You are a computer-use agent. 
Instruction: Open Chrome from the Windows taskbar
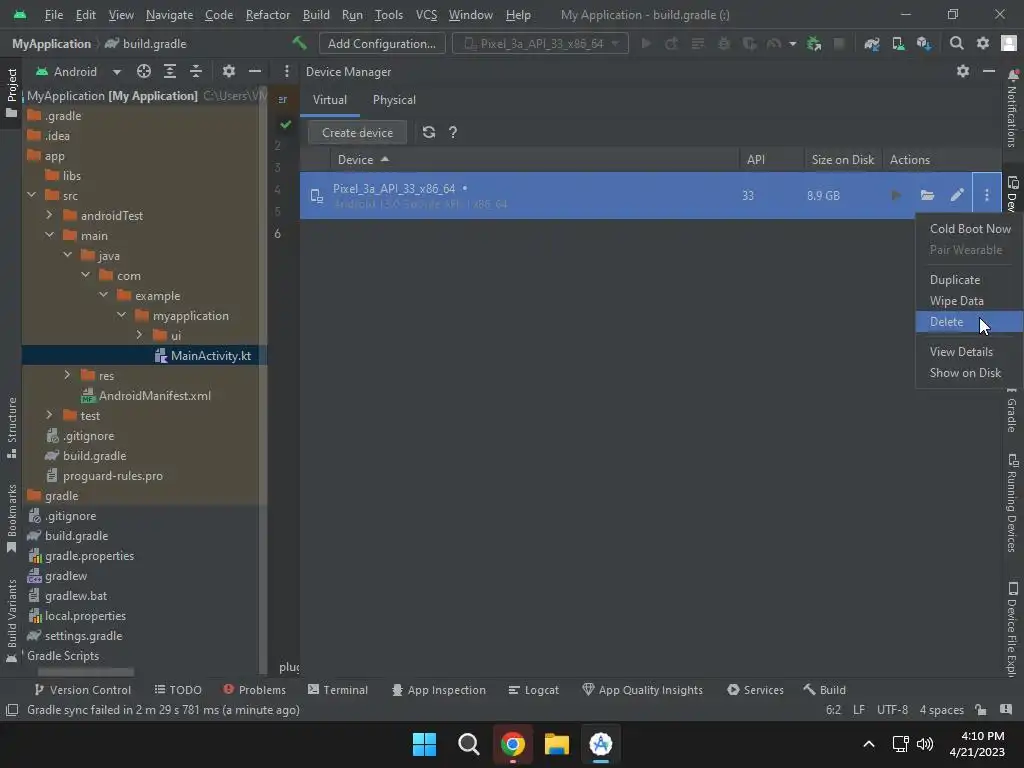pyautogui.click(x=513, y=744)
